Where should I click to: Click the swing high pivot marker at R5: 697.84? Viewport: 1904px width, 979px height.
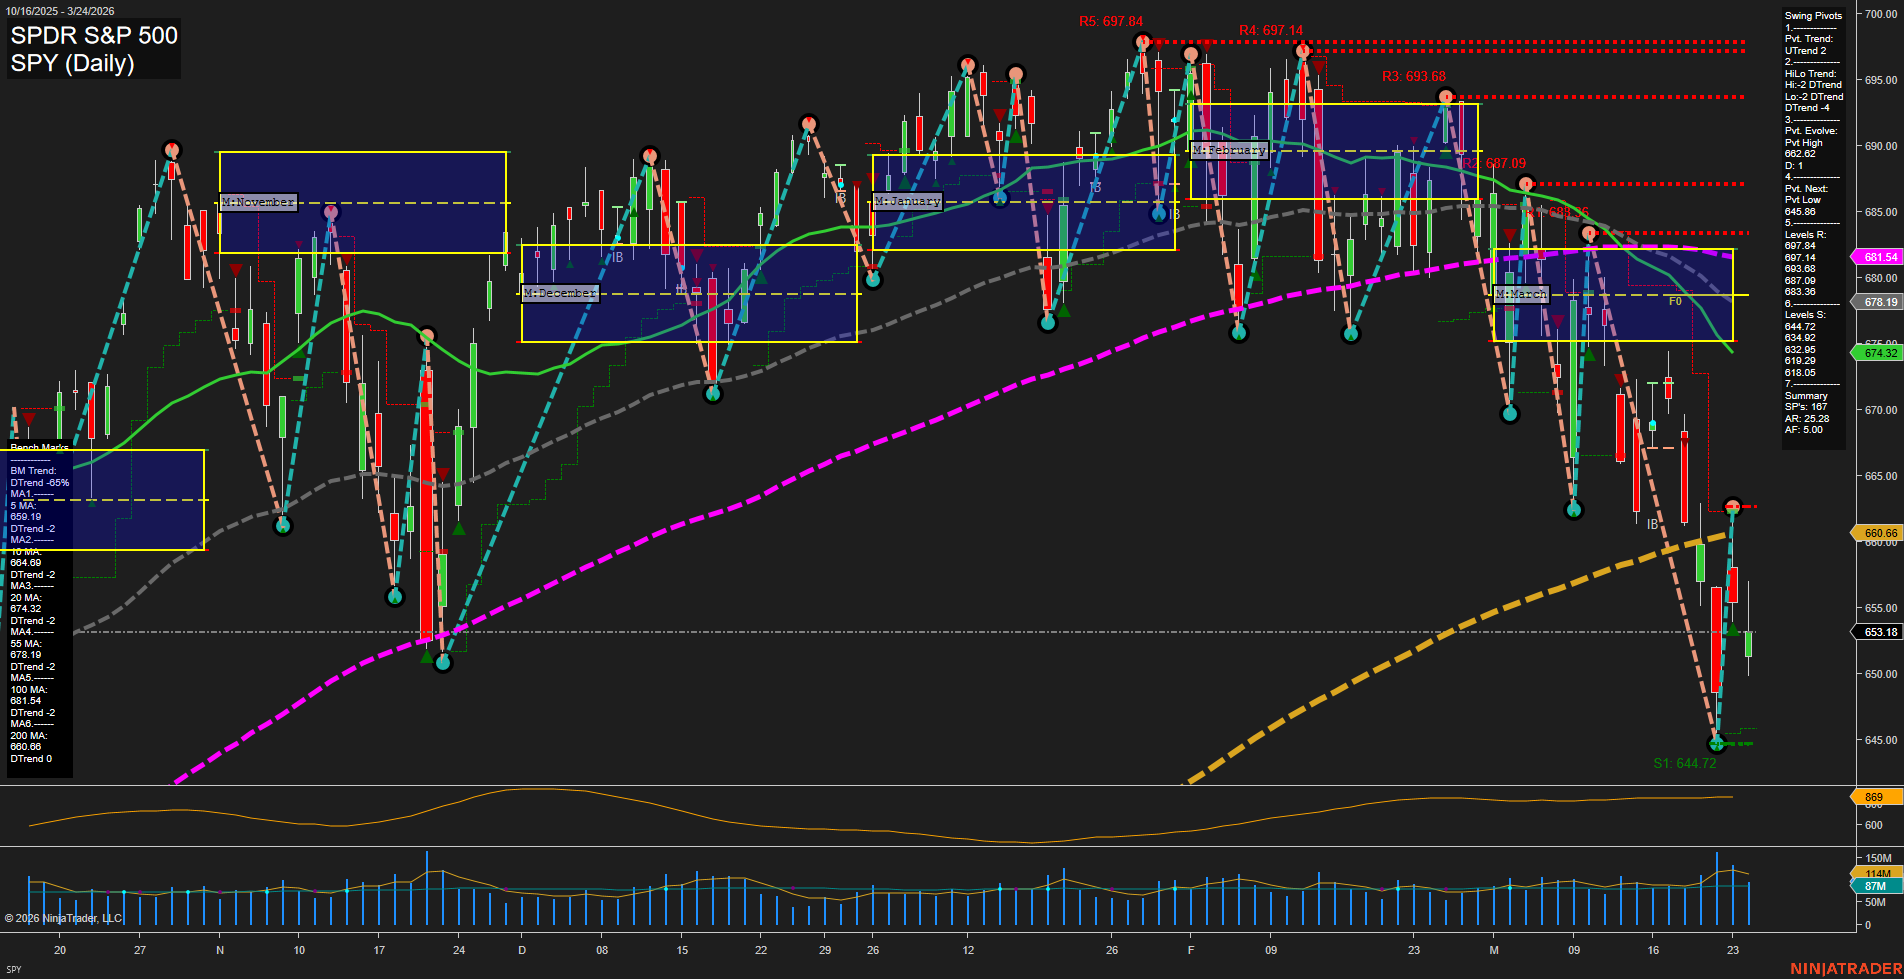[x=1142, y=42]
